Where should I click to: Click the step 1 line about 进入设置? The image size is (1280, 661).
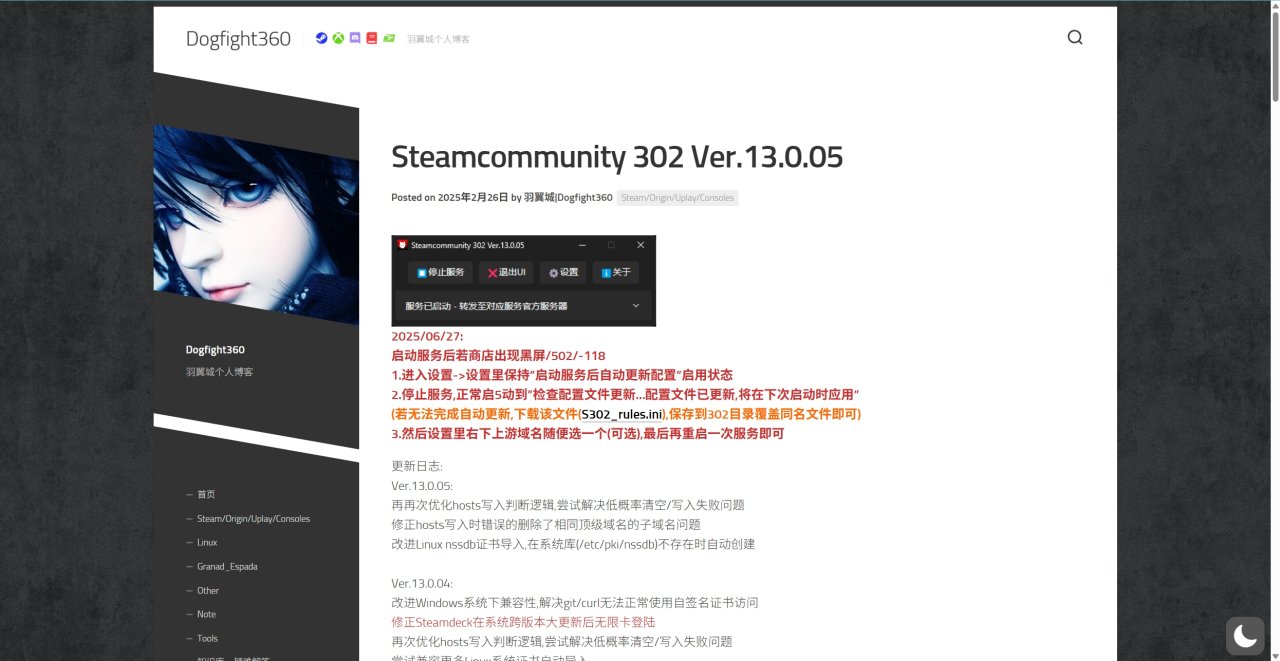(x=562, y=375)
